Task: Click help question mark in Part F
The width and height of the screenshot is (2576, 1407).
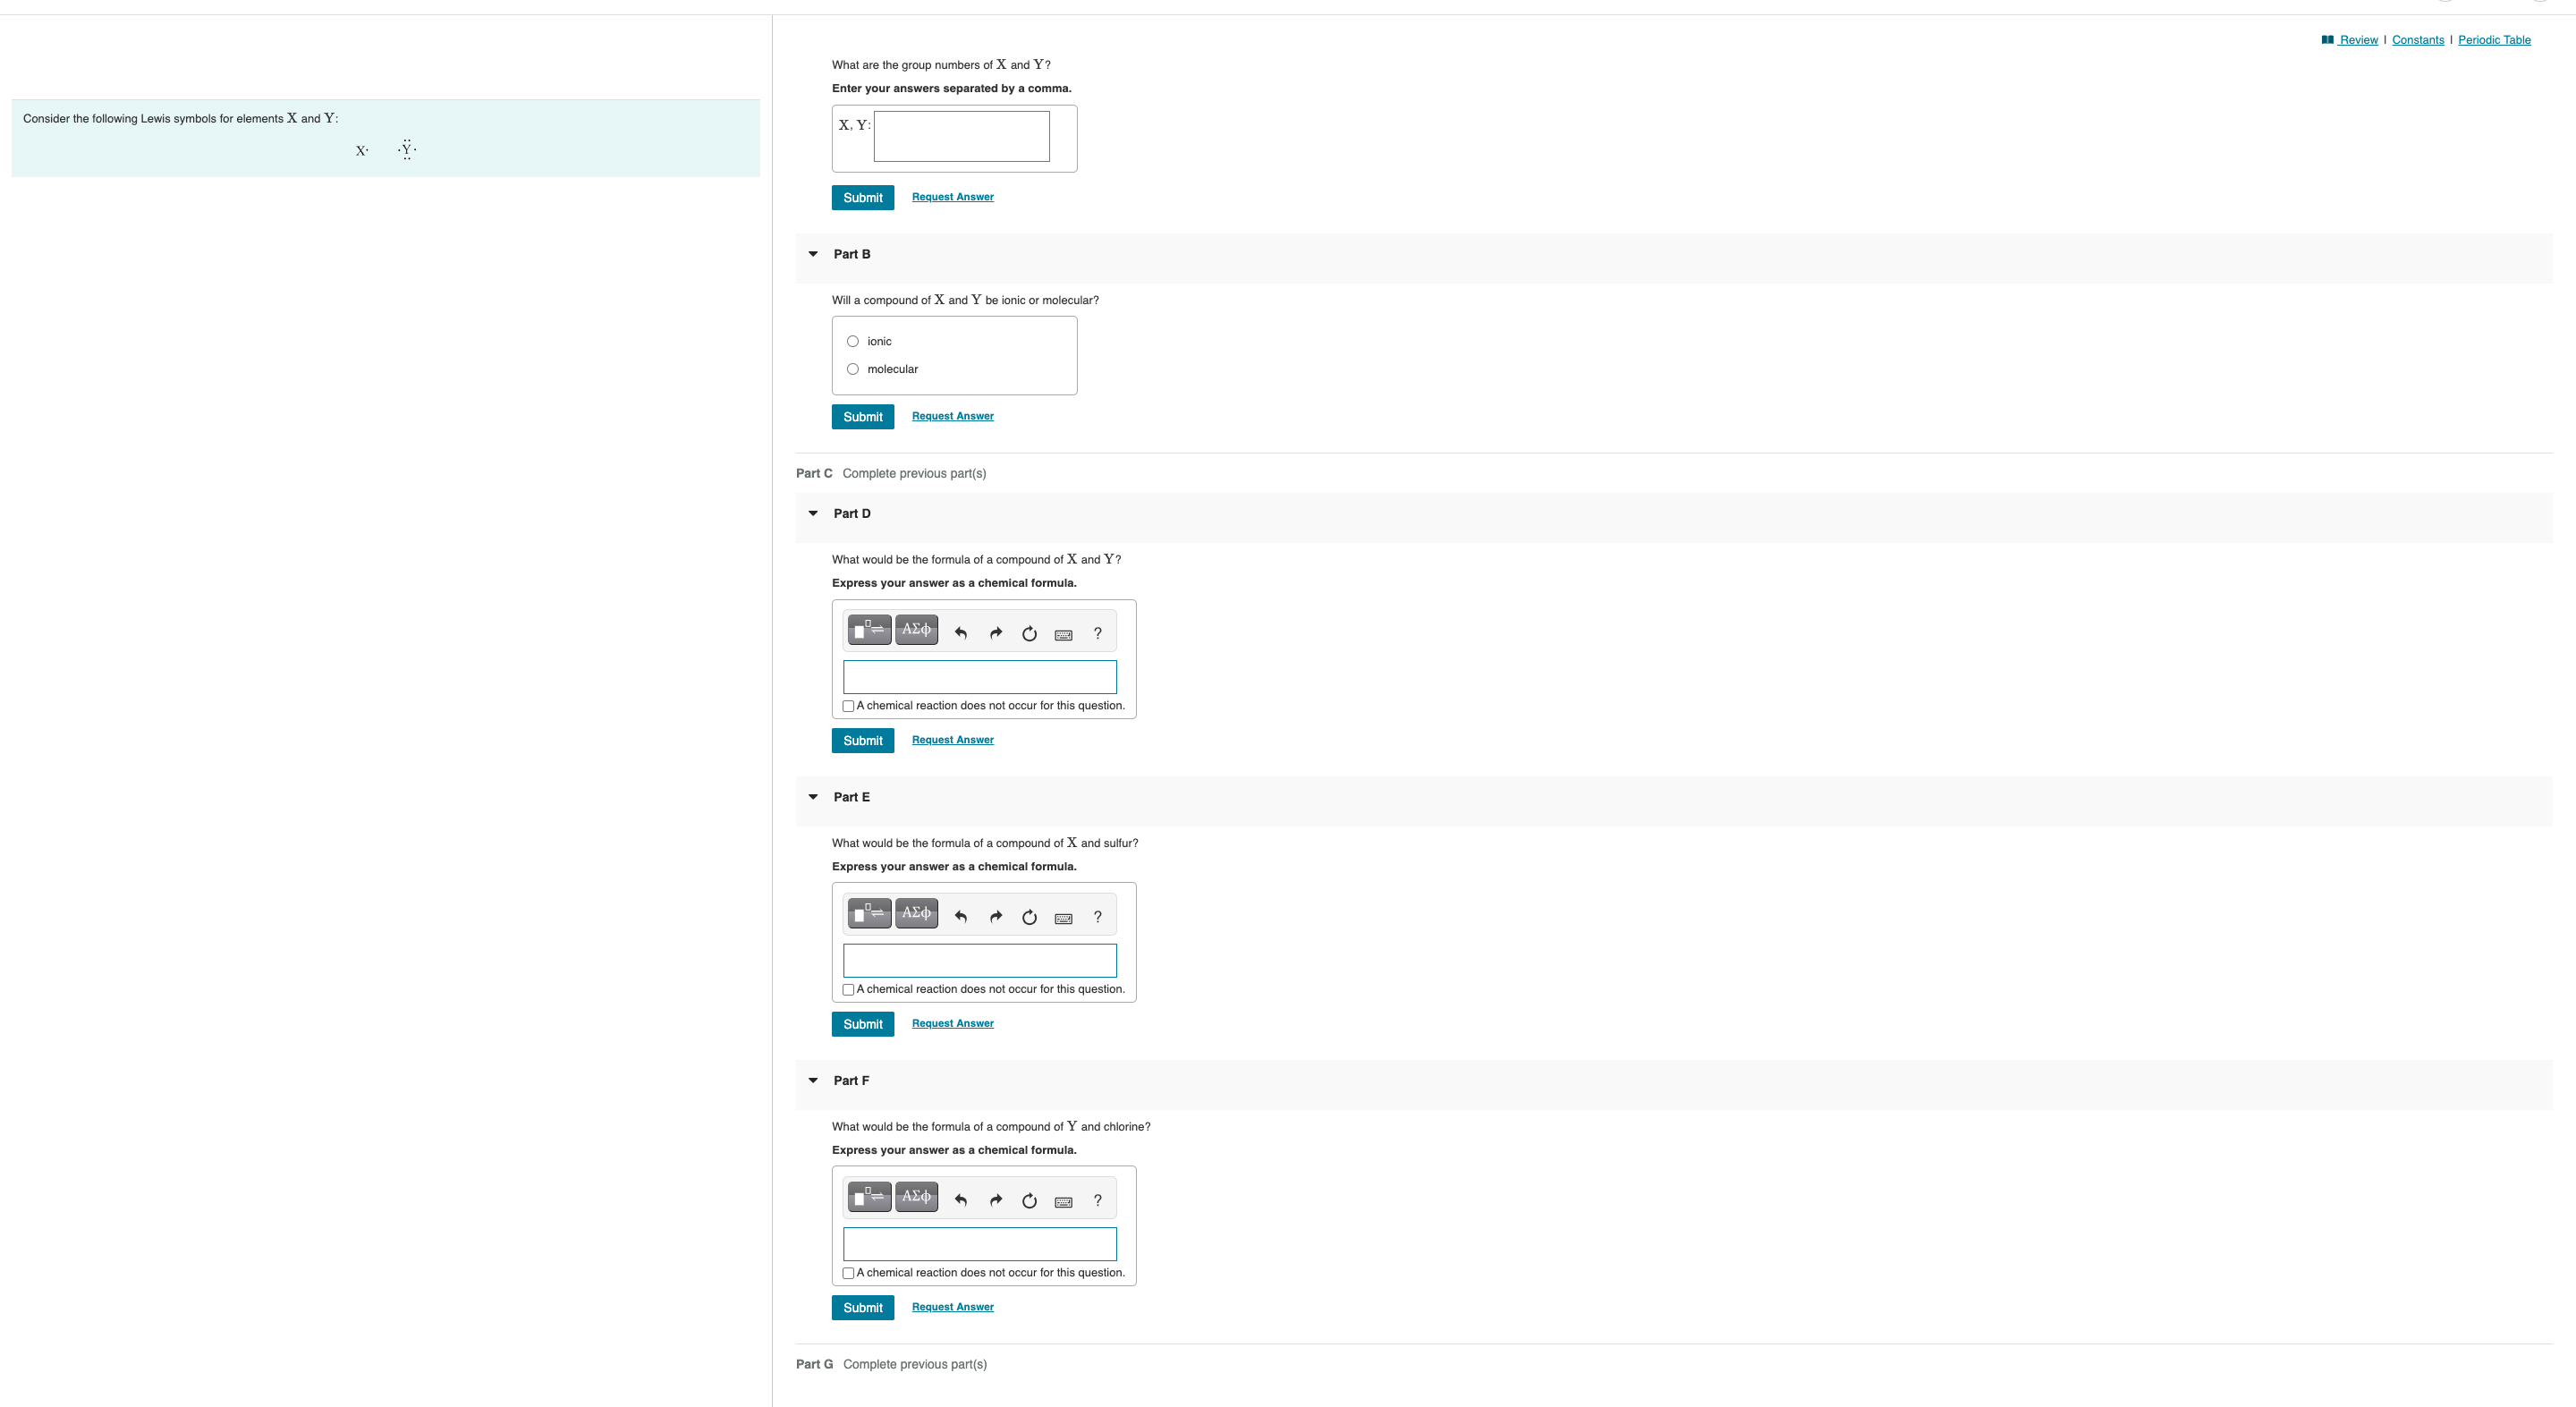Action: (1097, 1200)
